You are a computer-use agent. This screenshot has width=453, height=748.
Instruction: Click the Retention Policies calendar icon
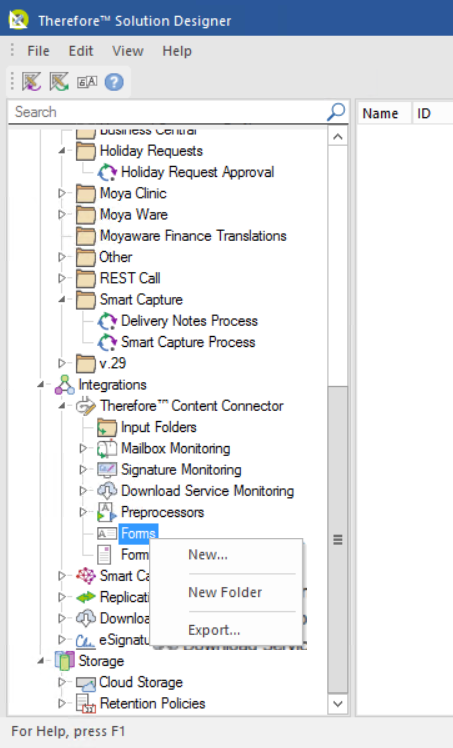86,704
